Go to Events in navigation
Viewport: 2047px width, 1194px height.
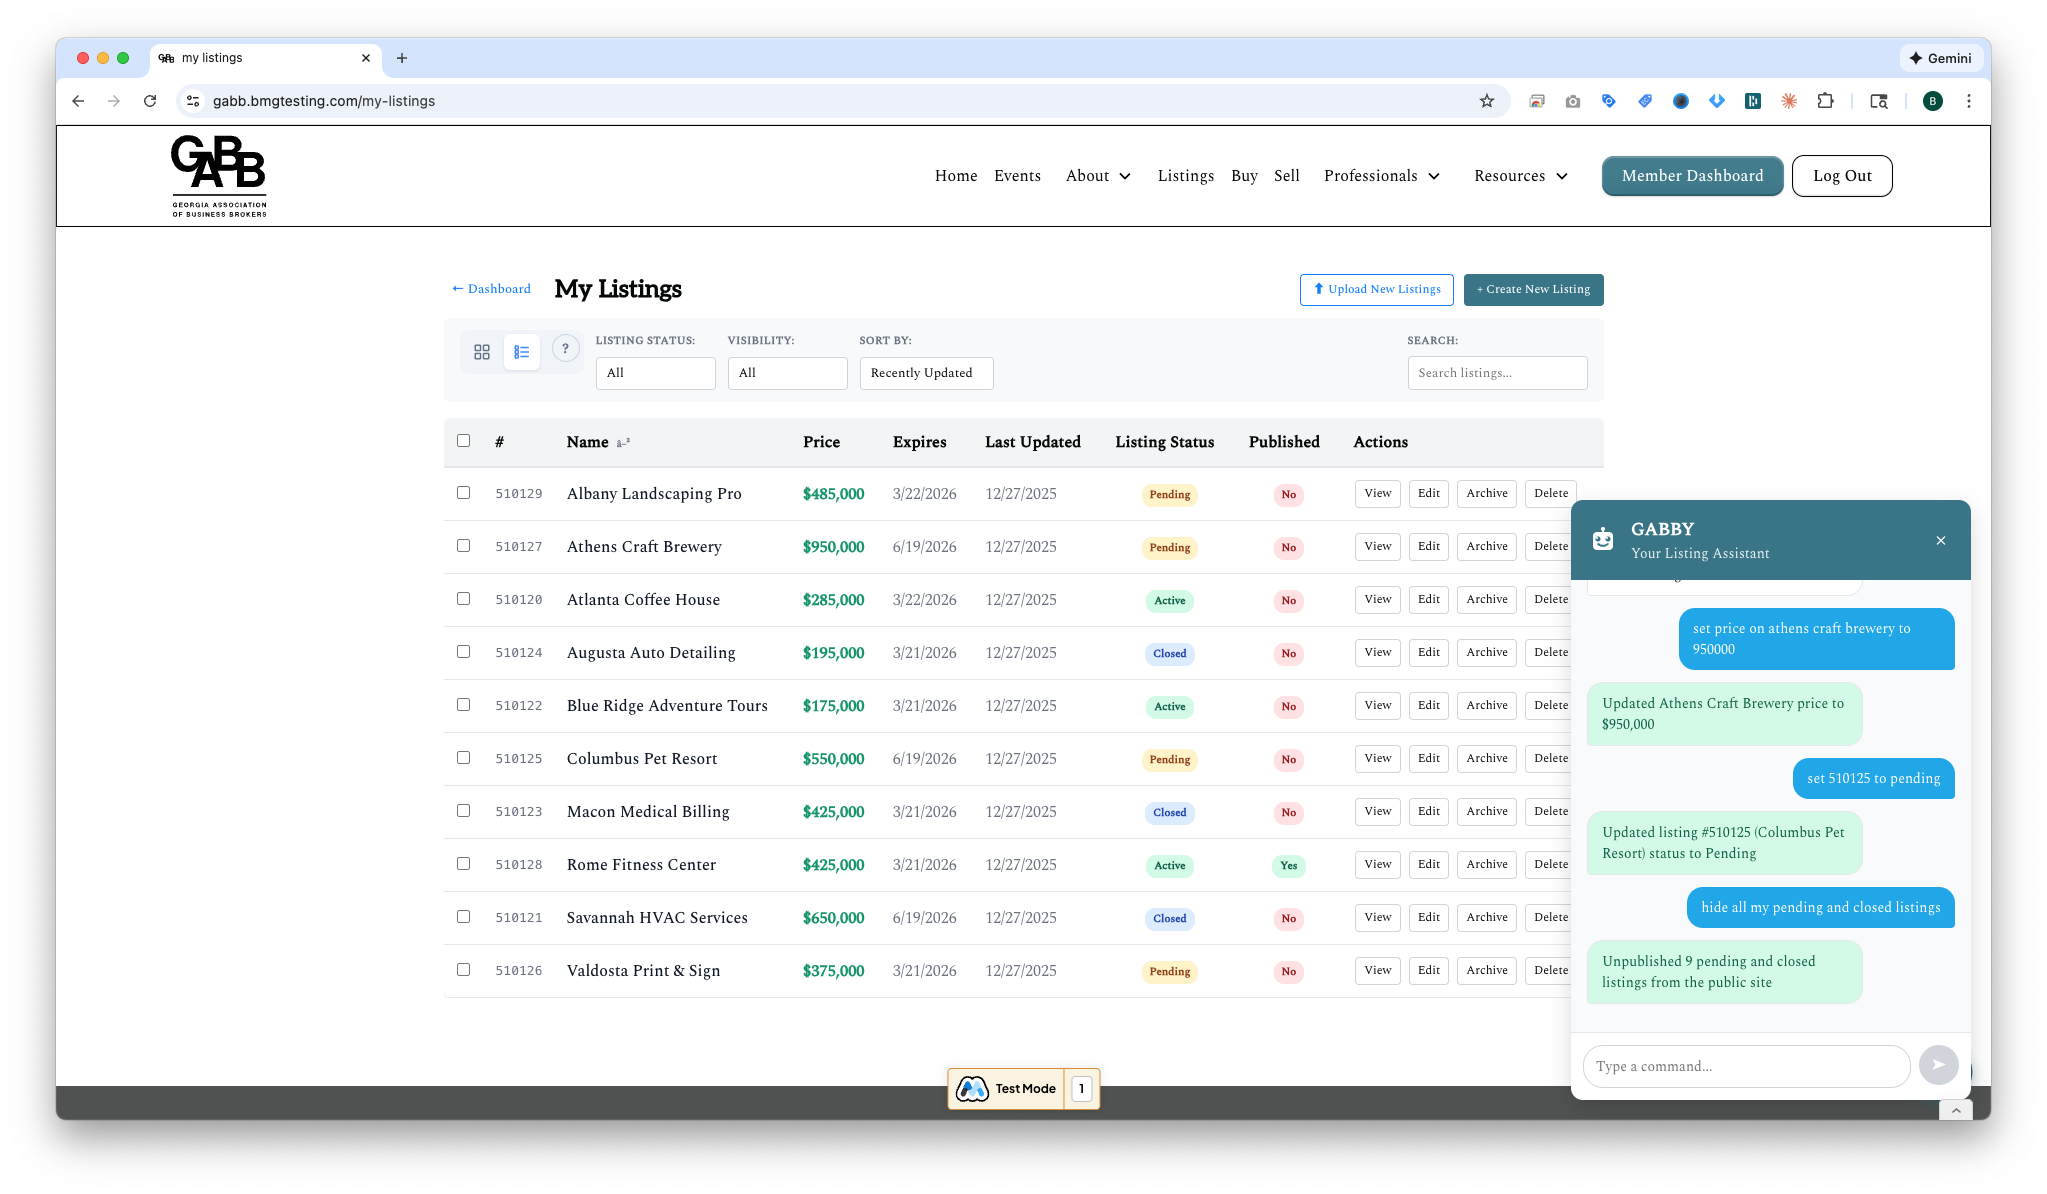1017,176
